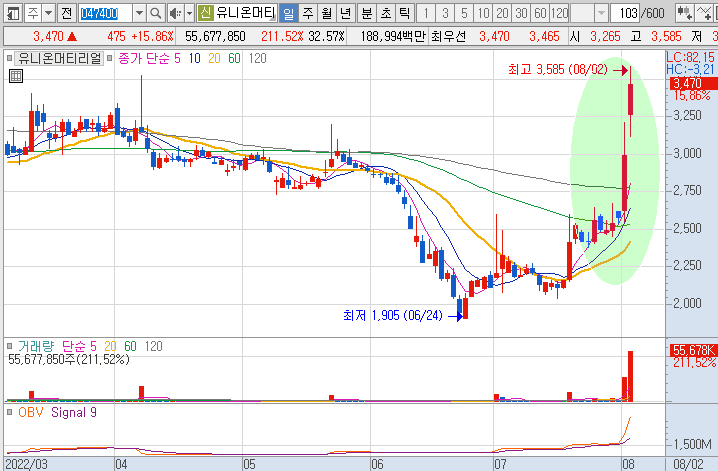Image resolution: width=718 pixels, height=471 pixels.
Task: Switch to 초 second chart period
Action: [386, 13]
